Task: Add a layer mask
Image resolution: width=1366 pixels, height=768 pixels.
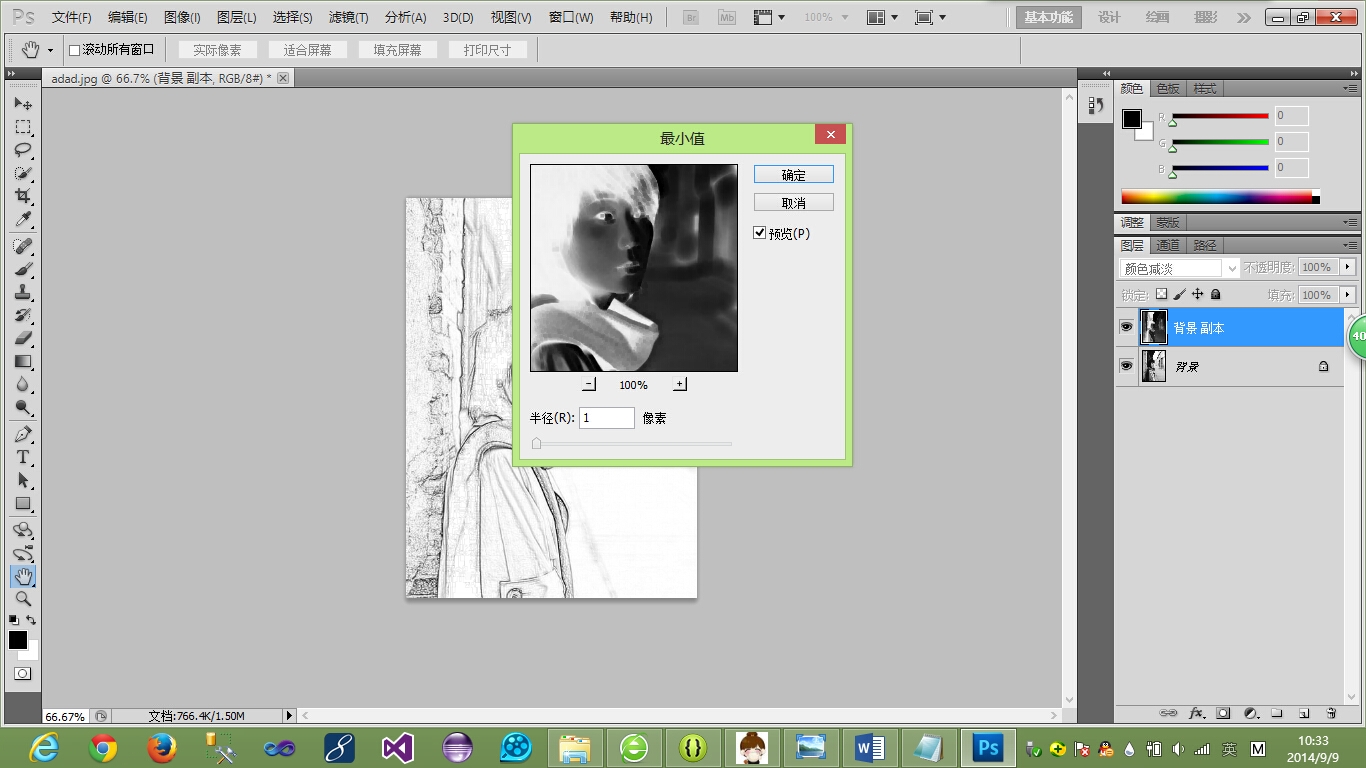Action: (1223, 713)
